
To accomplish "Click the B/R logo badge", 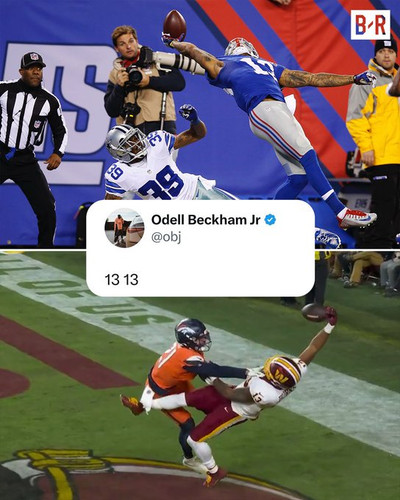I will pos(370,25).
